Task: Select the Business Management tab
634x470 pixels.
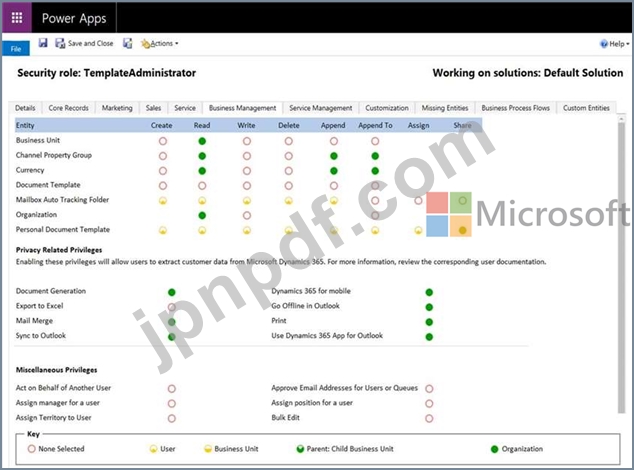Action: 242,108
